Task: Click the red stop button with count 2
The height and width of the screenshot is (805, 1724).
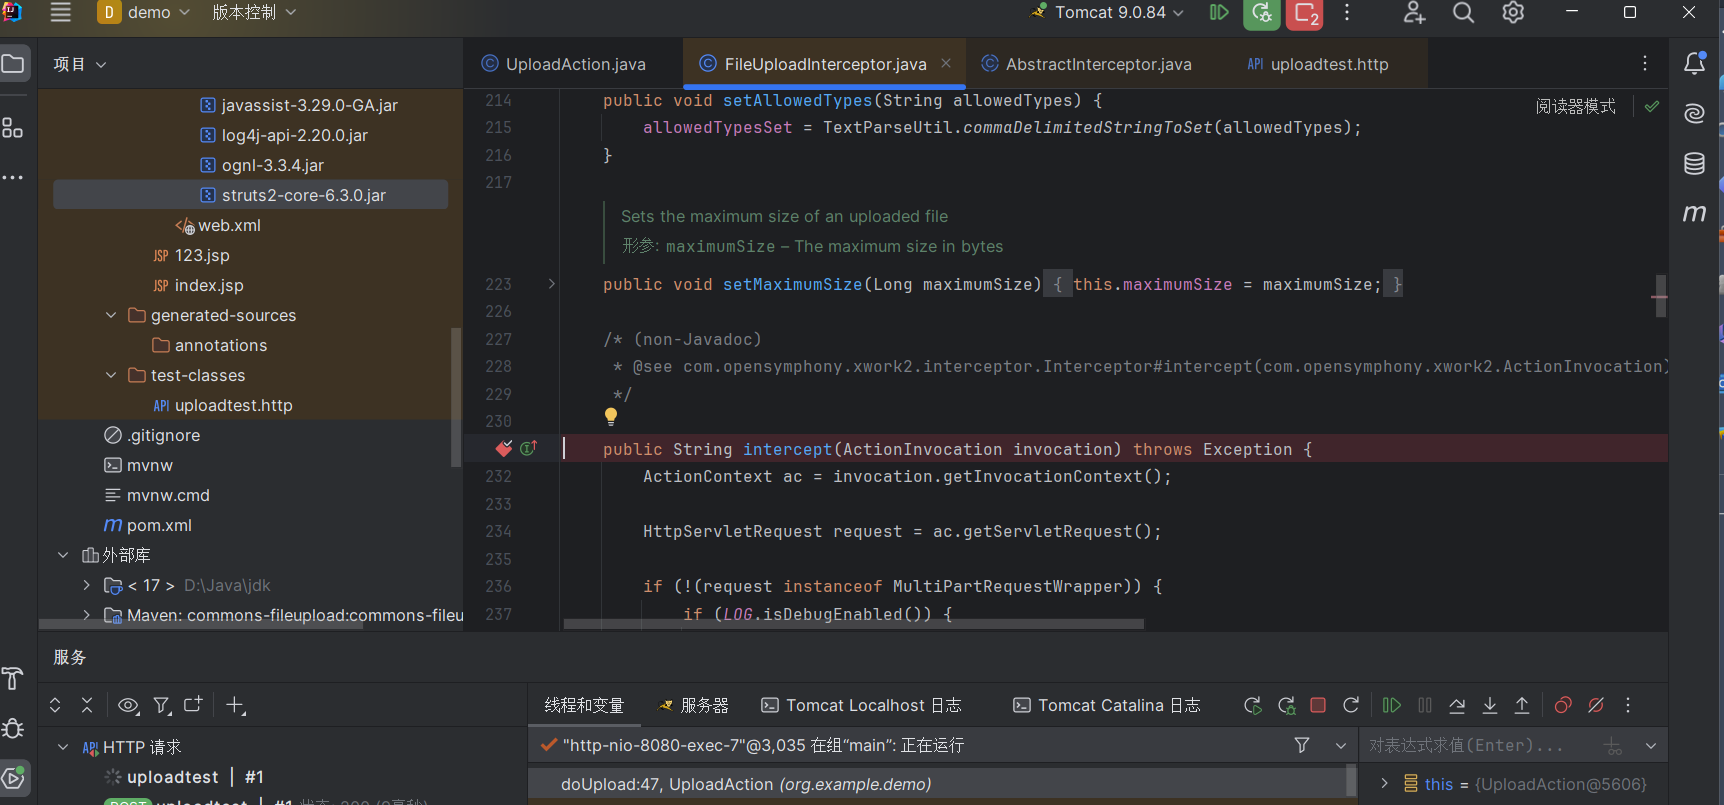Action: tap(1305, 13)
